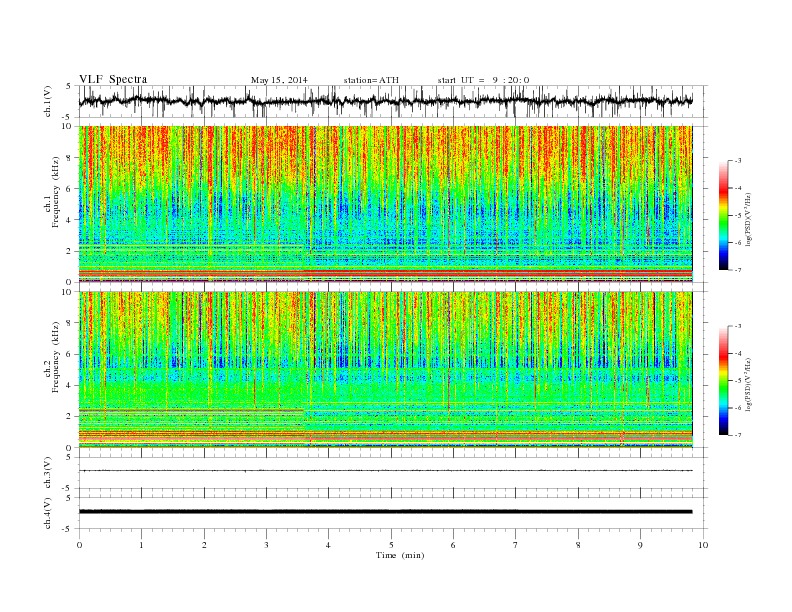Click the time-axis tick label "5"
The height and width of the screenshot is (612, 792).
(391, 545)
